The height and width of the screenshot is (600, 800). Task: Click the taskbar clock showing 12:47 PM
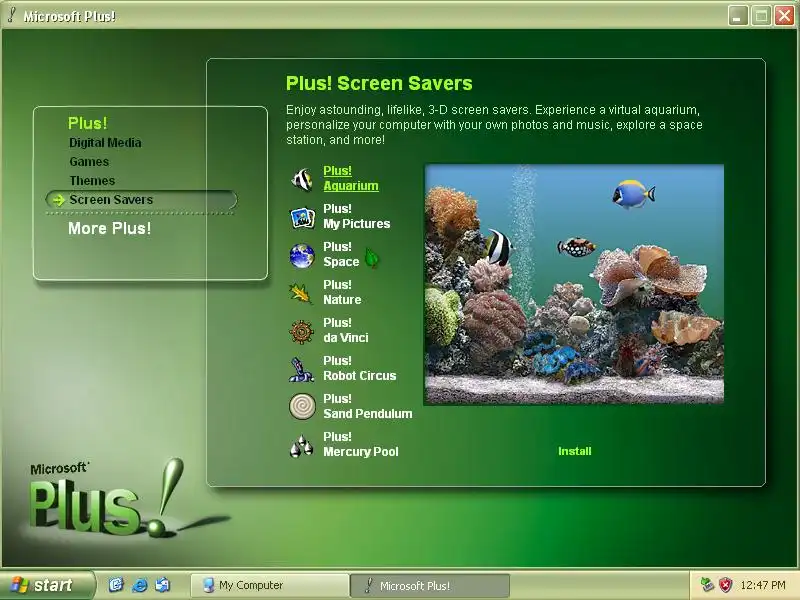pos(763,585)
